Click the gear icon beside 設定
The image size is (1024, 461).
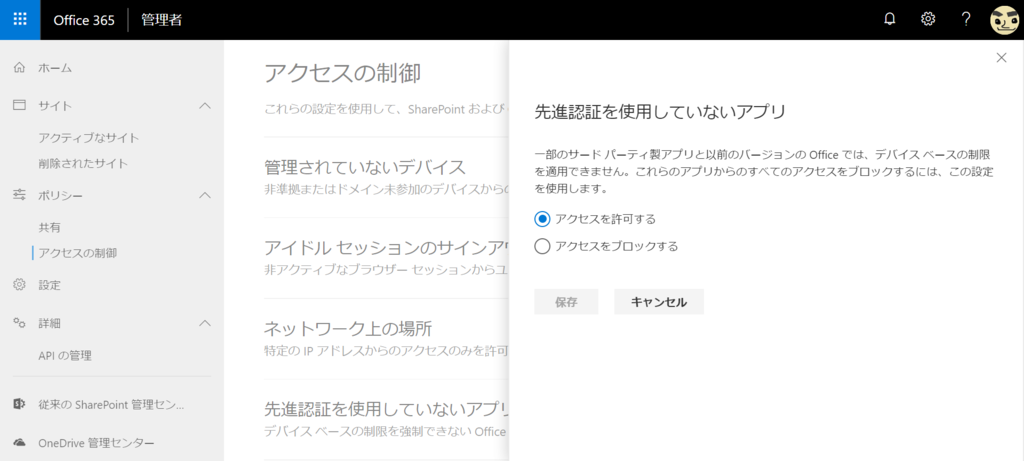pos(20,285)
